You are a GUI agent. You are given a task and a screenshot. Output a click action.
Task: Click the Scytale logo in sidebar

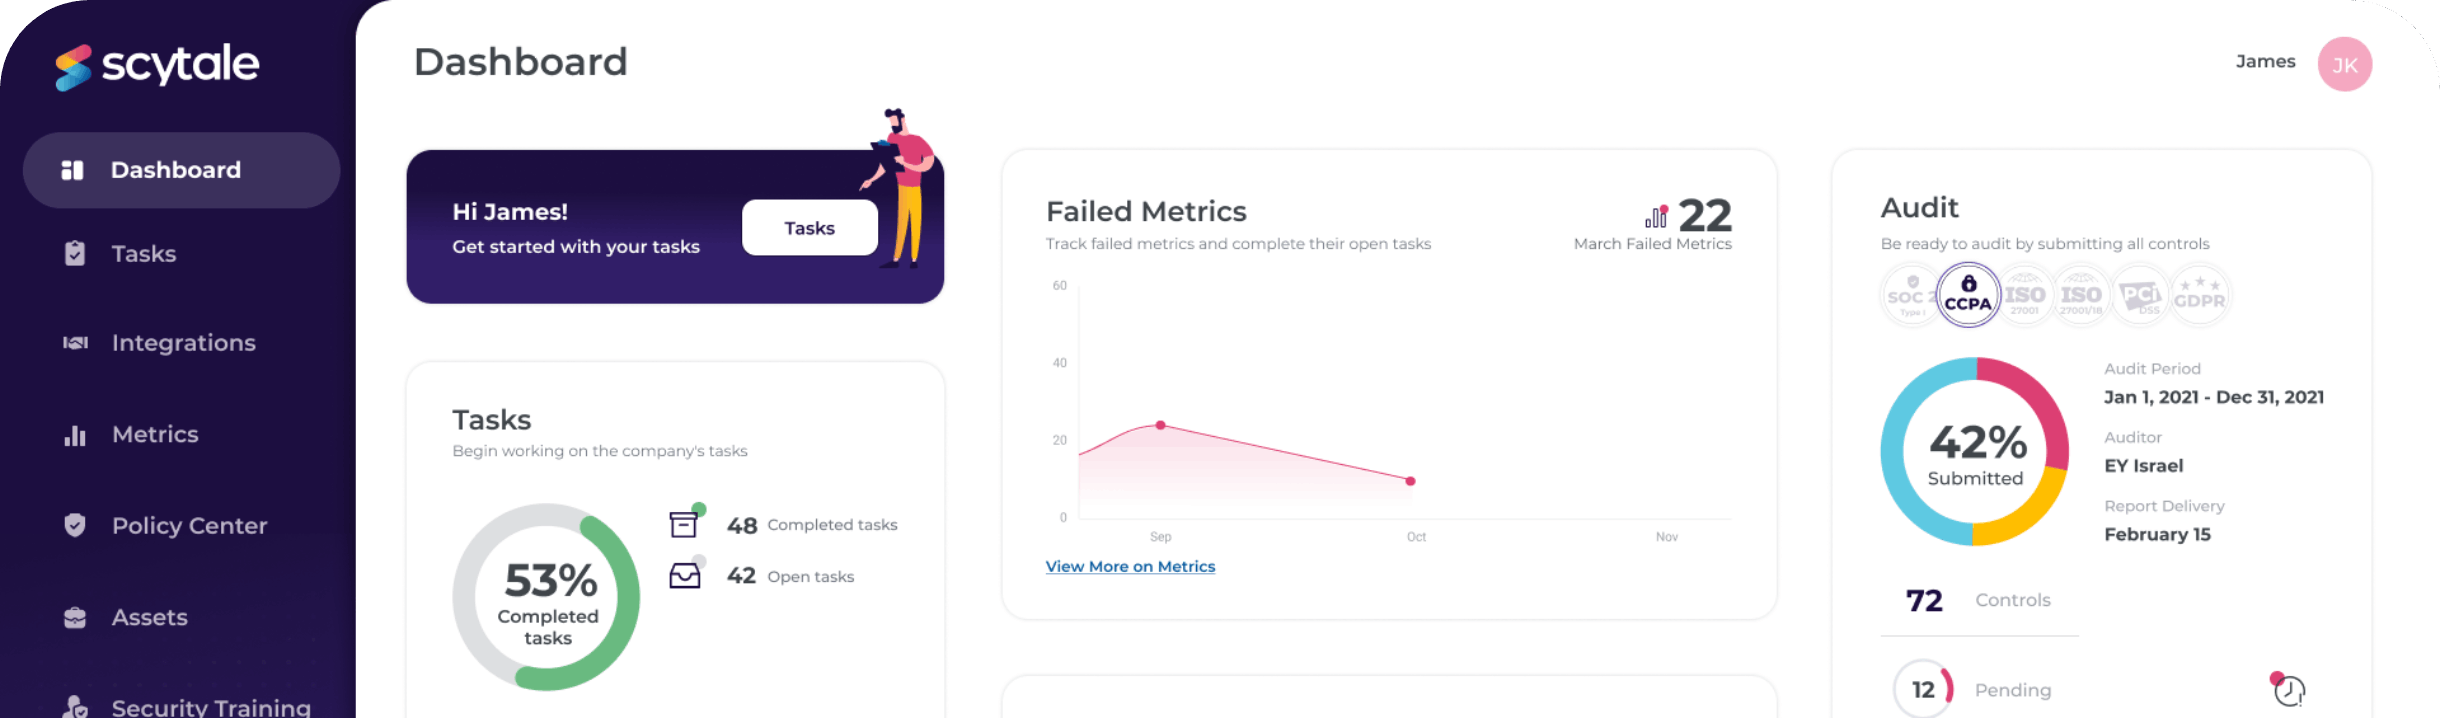(x=157, y=66)
